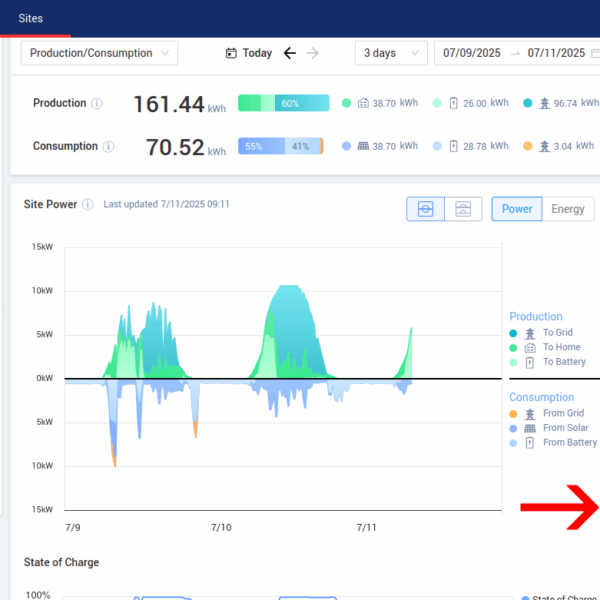Click the Consumption 41% bar segment
Viewport: 600px width, 600px height.
click(x=302, y=146)
